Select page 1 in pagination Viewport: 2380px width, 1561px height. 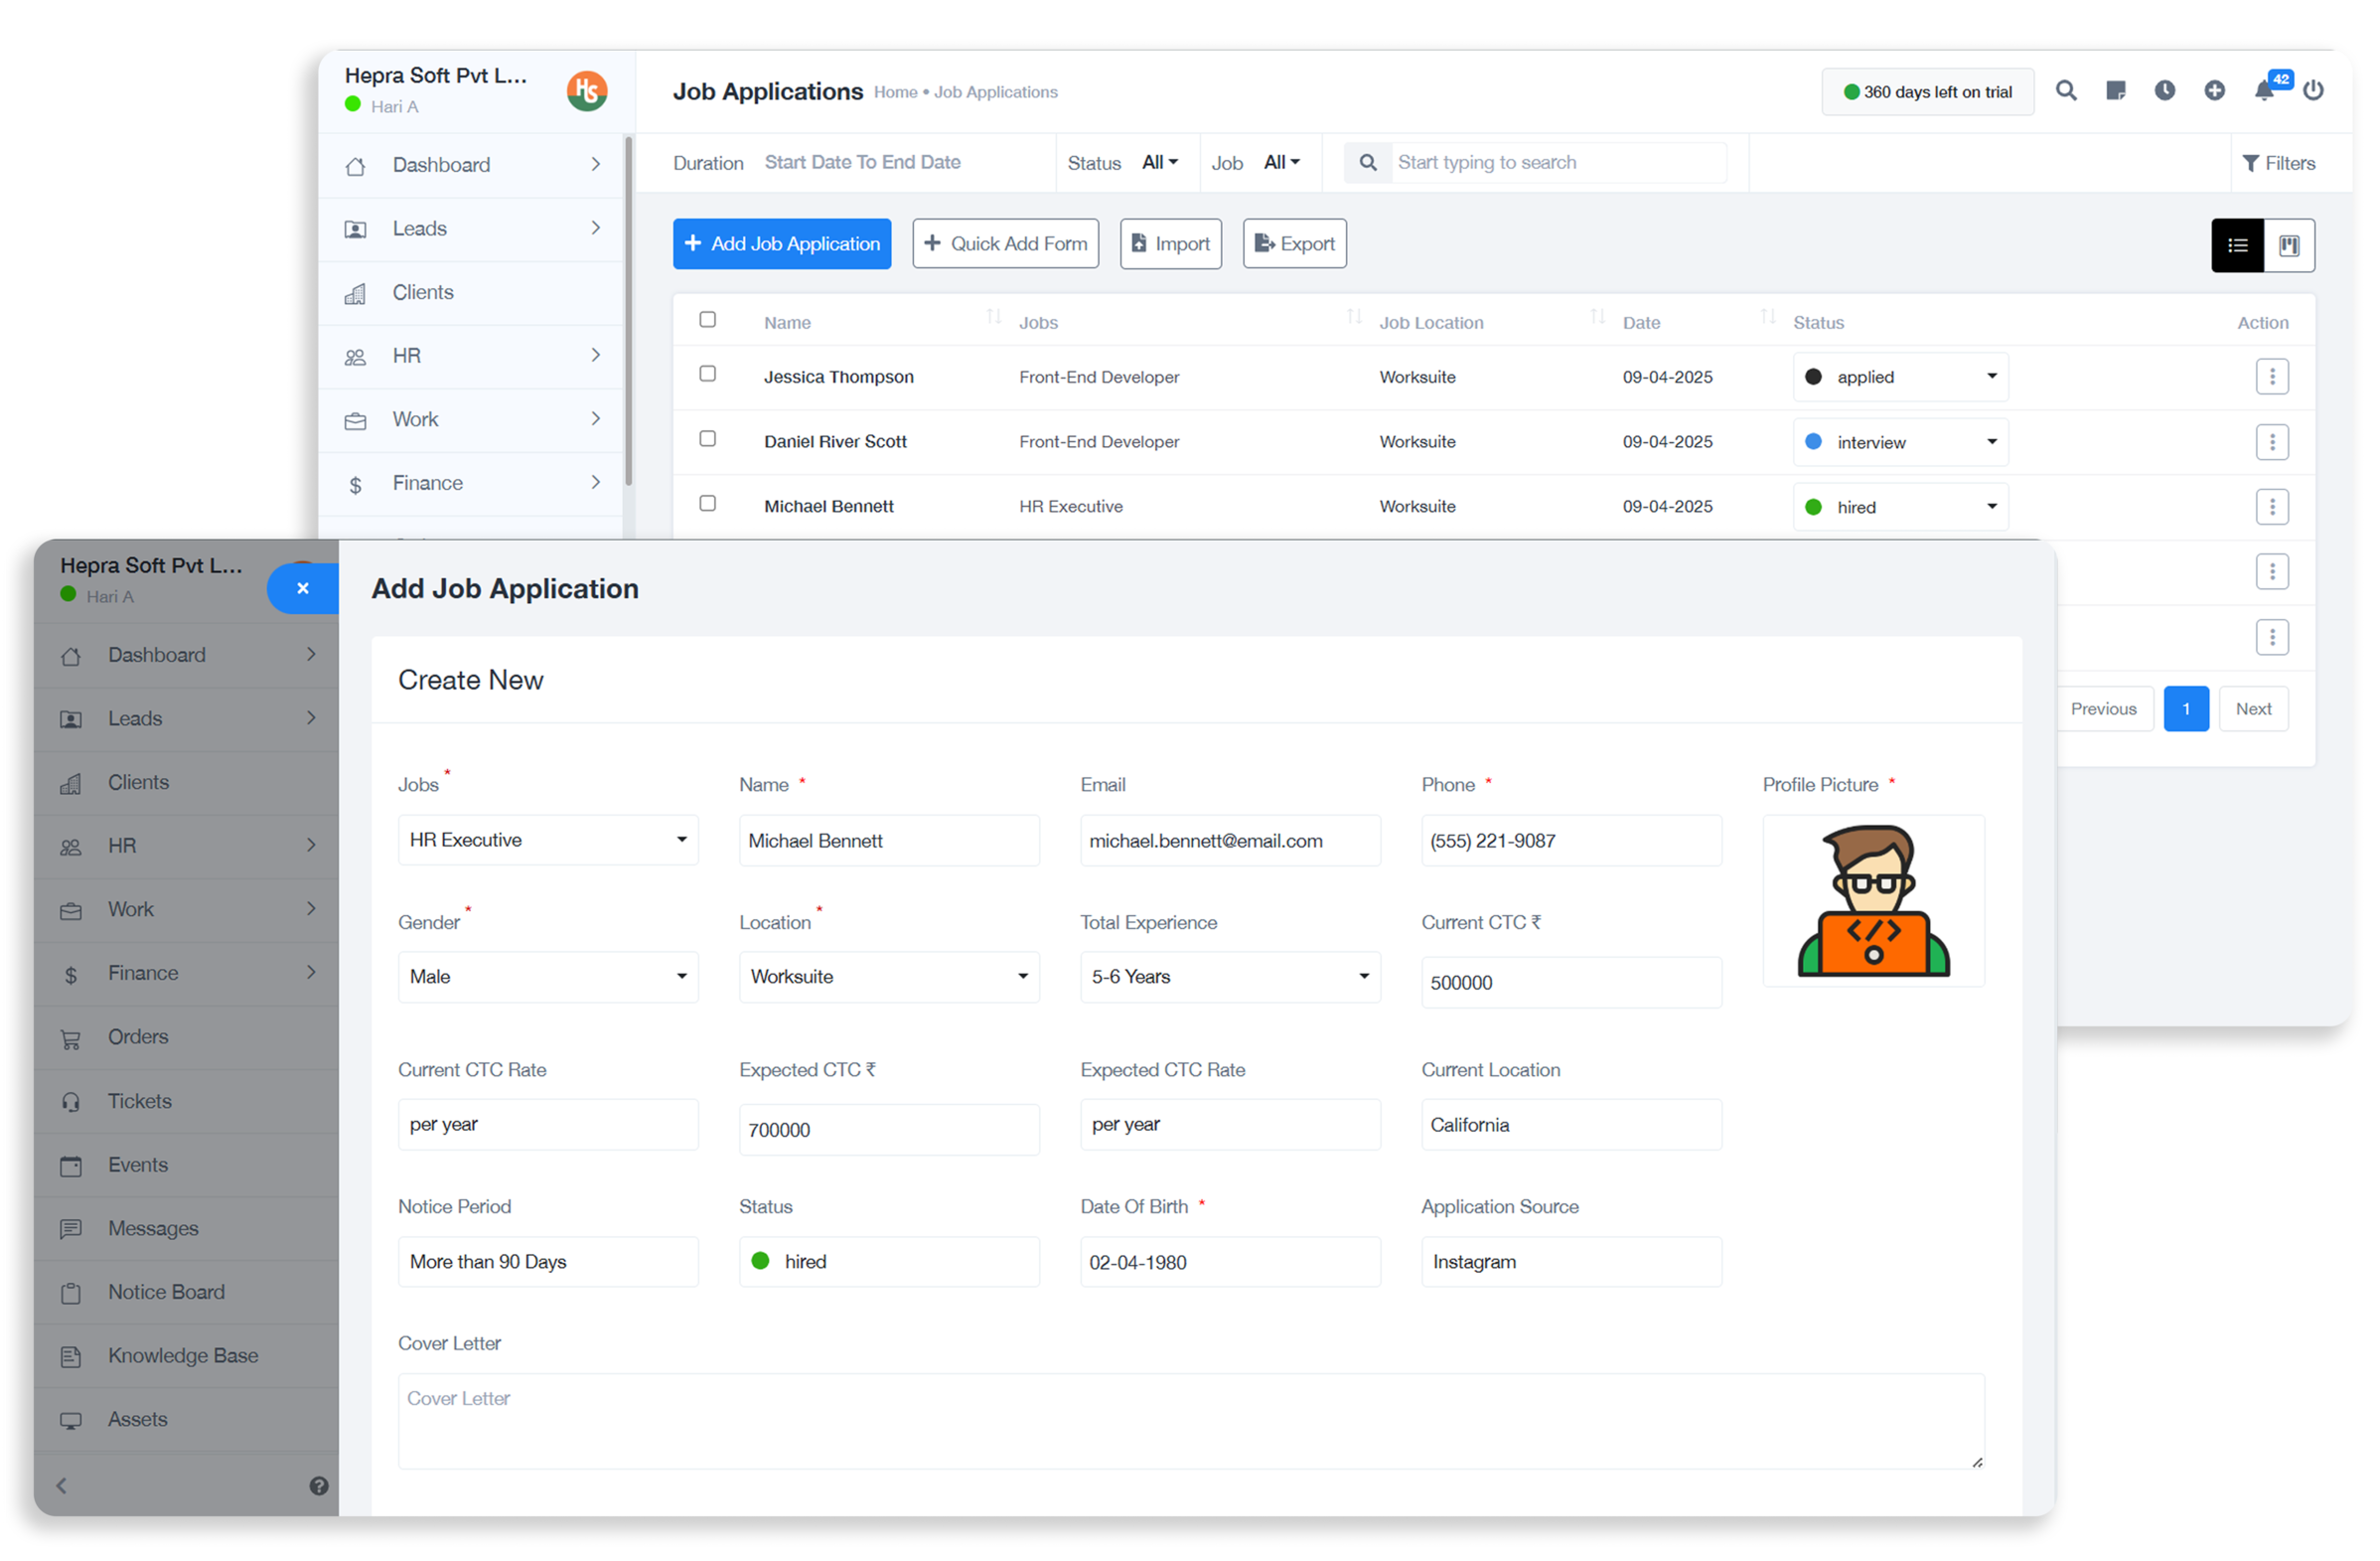2186,709
